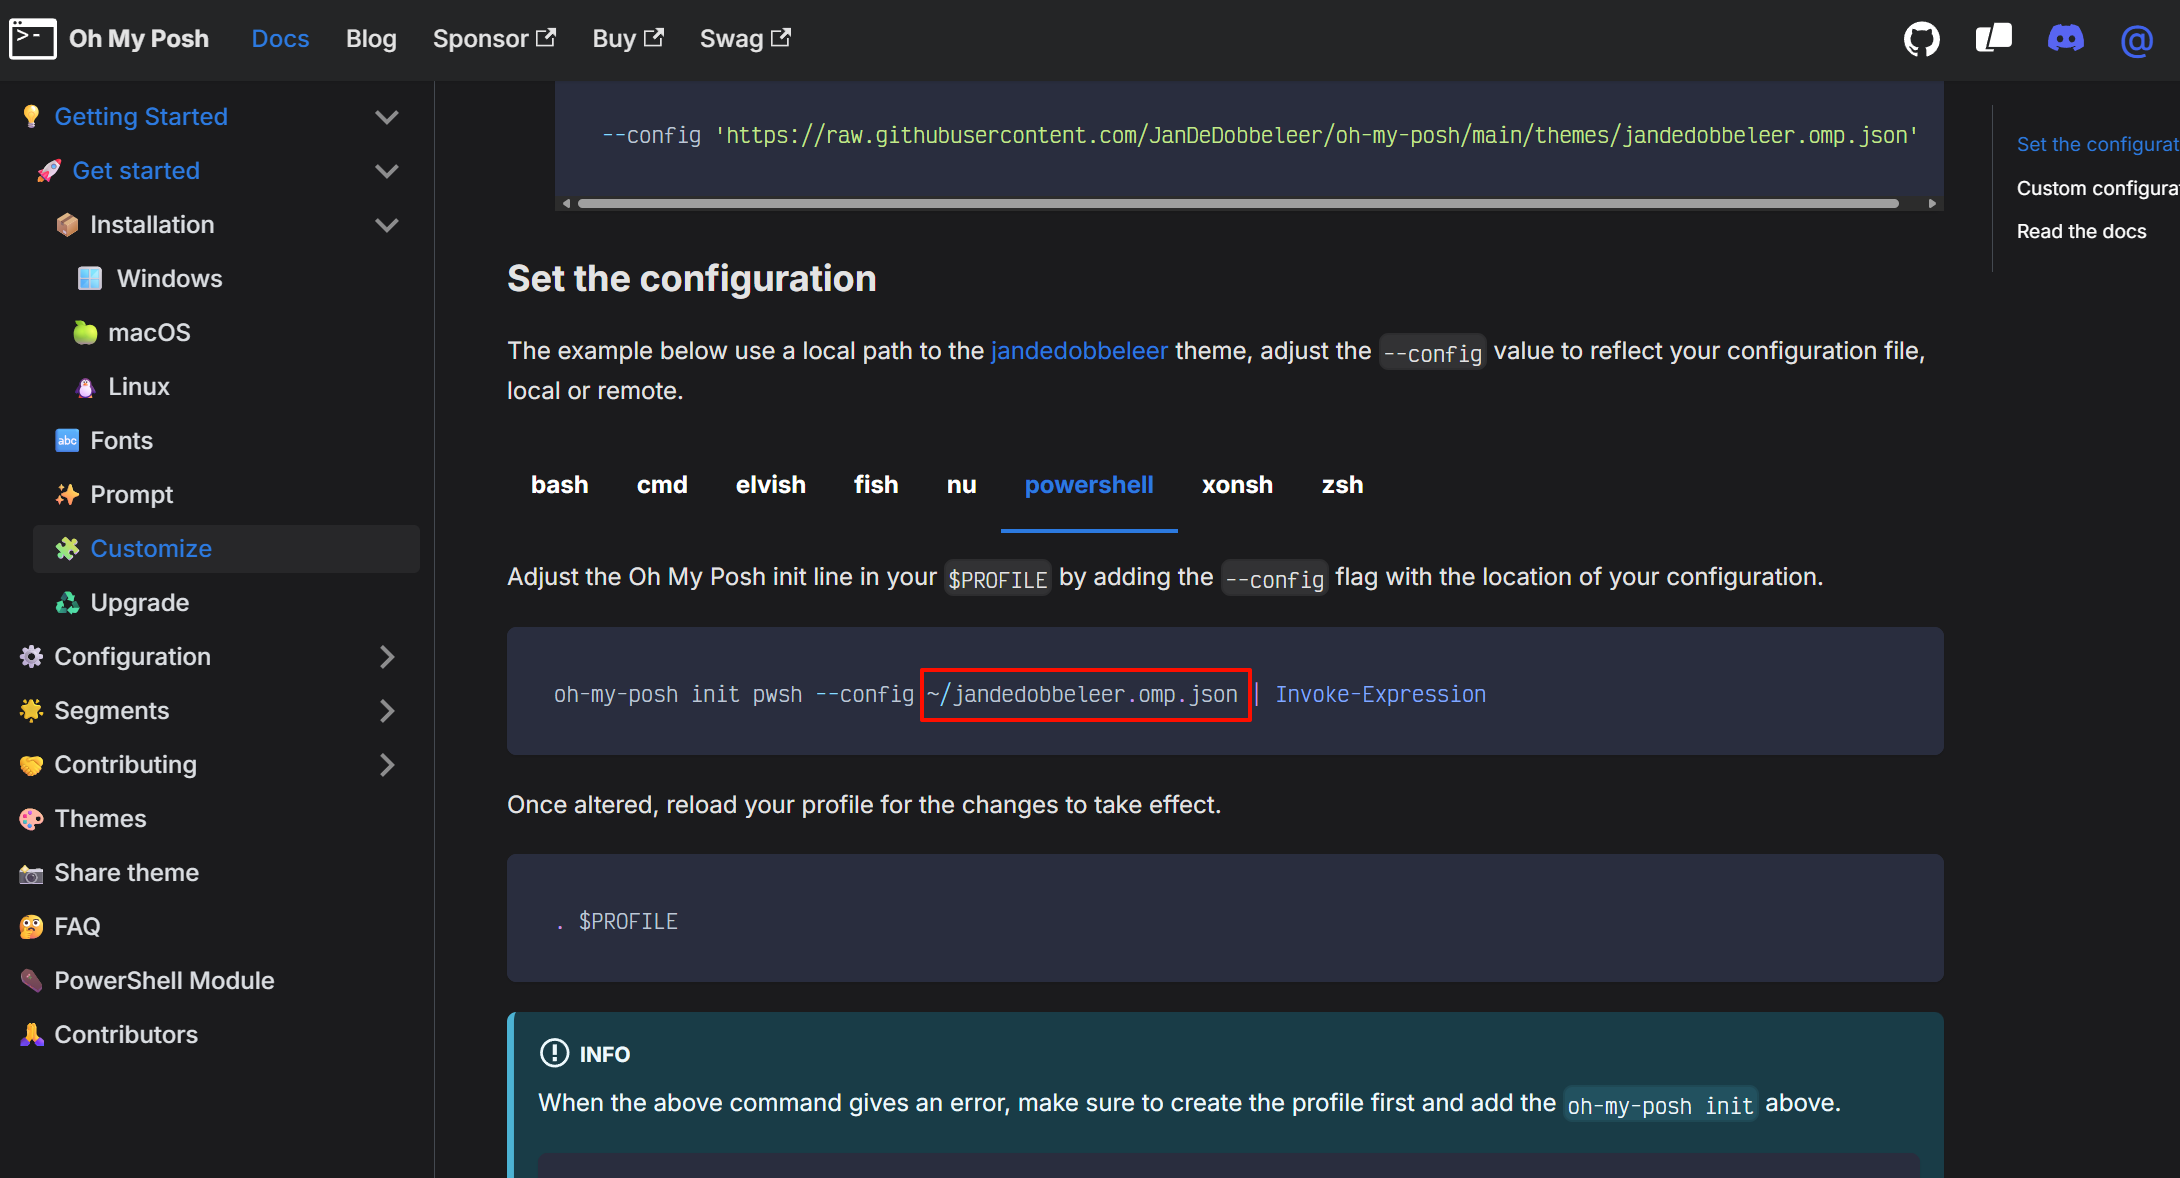Click the Oh My Posh terminal logo icon
2180x1178 pixels.
pyautogui.click(x=32, y=39)
